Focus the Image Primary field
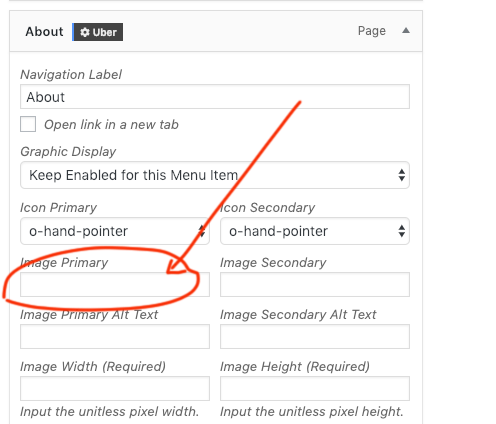 click(115, 284)
